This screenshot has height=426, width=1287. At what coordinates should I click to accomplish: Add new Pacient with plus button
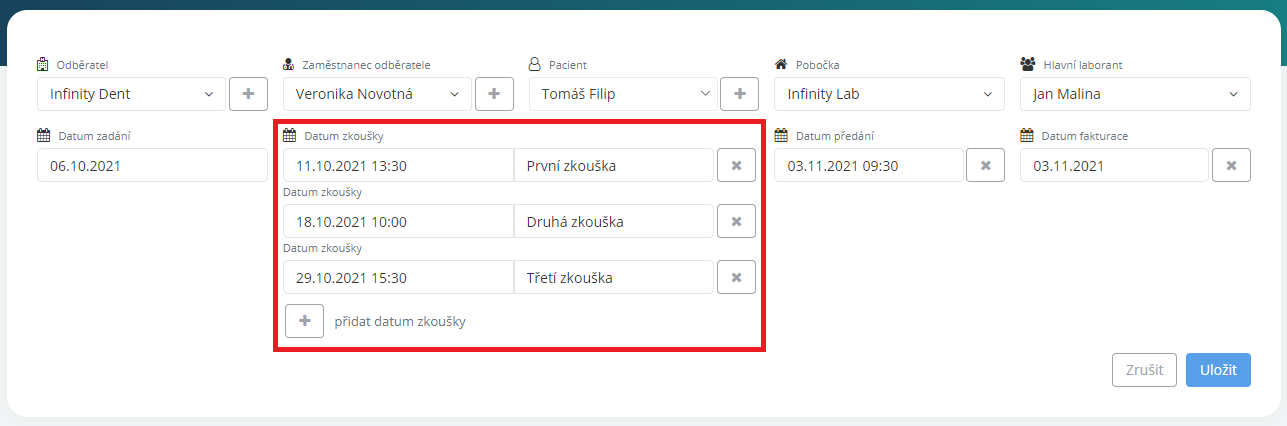[740, 94]
